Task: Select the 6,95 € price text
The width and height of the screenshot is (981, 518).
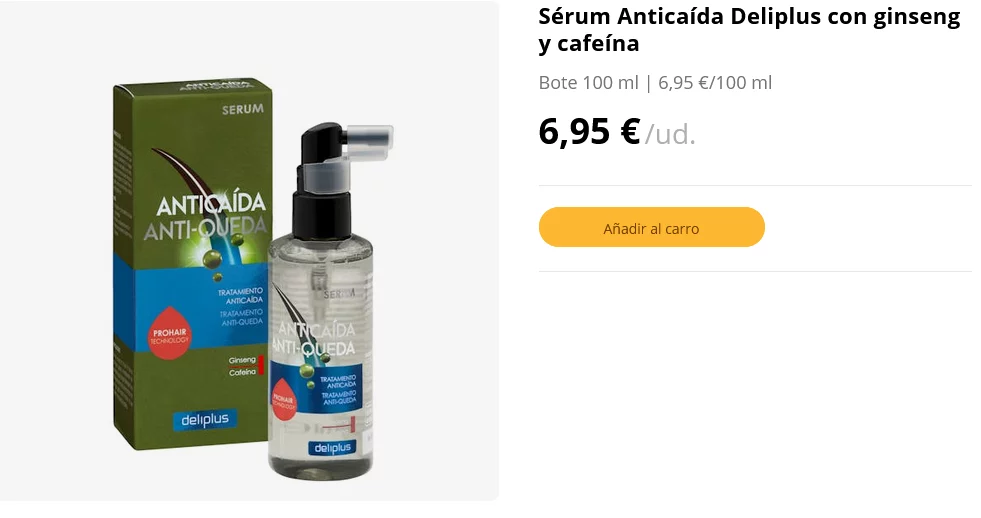Action: click(x=589, y=131)
